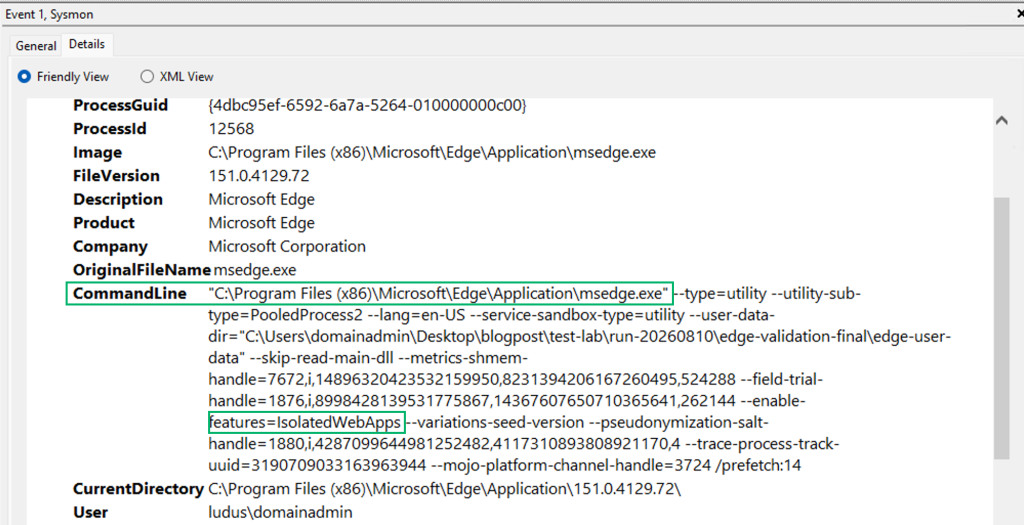Click the quoted msedge.exe path in CommandLine
The image size is (1024, 525).
[x=438, y=293]
